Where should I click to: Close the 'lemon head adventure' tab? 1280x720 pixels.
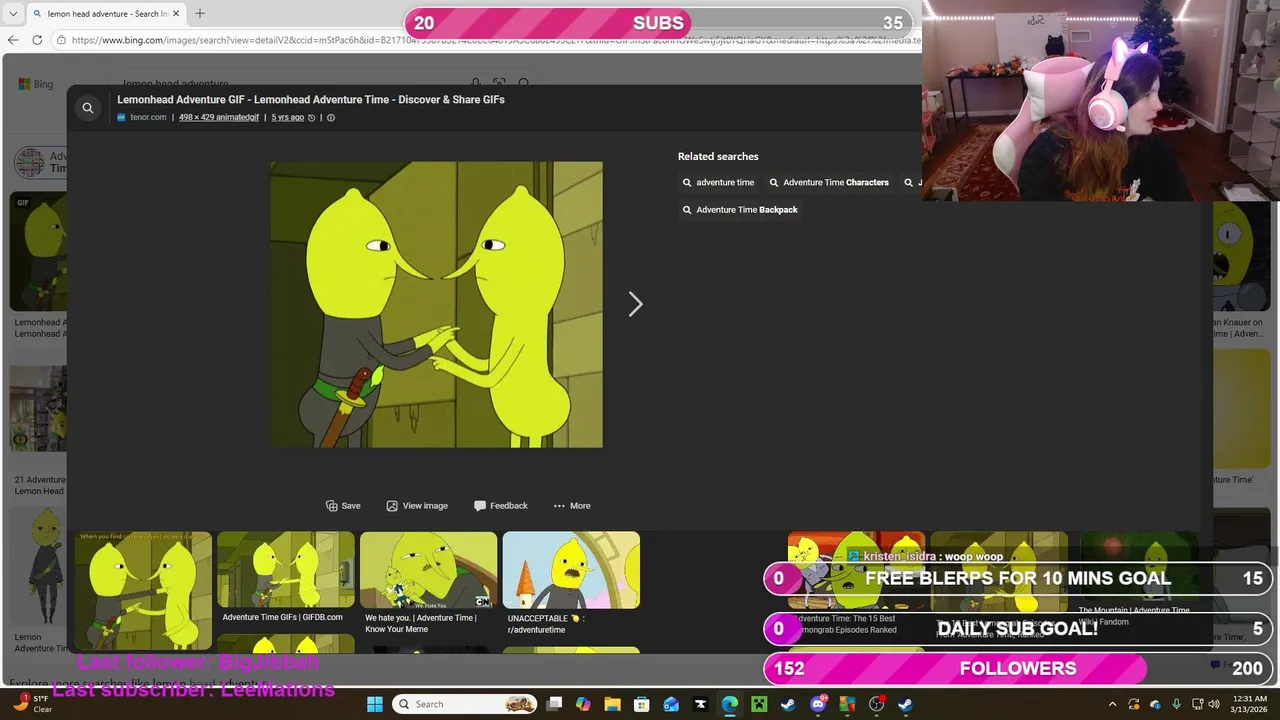[x=176, y=14]
